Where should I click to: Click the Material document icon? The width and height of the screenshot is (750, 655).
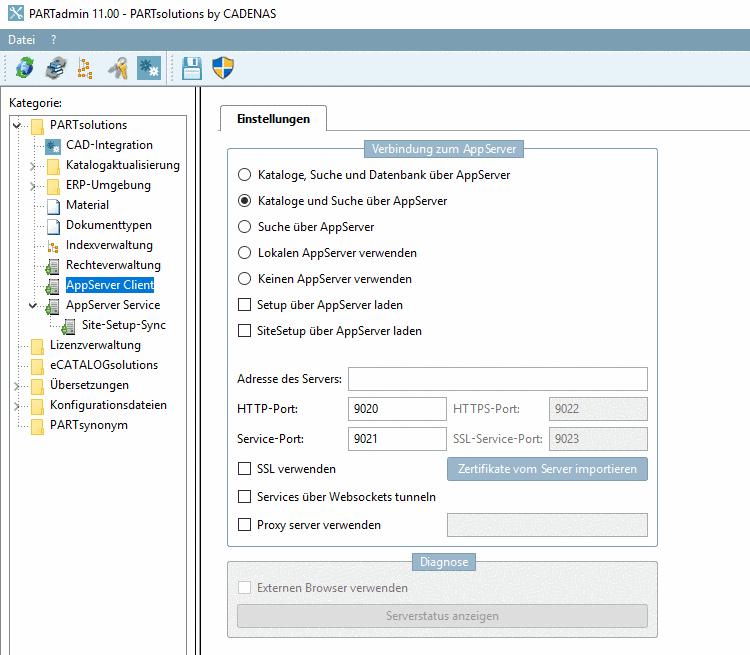54,206
